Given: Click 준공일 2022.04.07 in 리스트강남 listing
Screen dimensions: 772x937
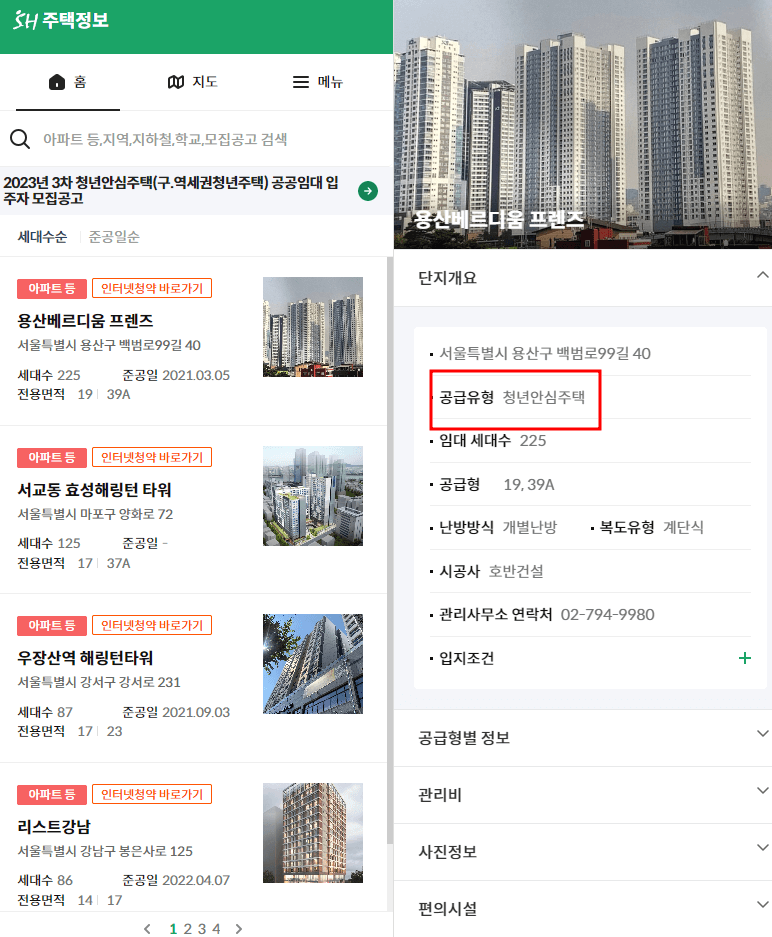Looking at the screenshot, I should coord(176,880).
